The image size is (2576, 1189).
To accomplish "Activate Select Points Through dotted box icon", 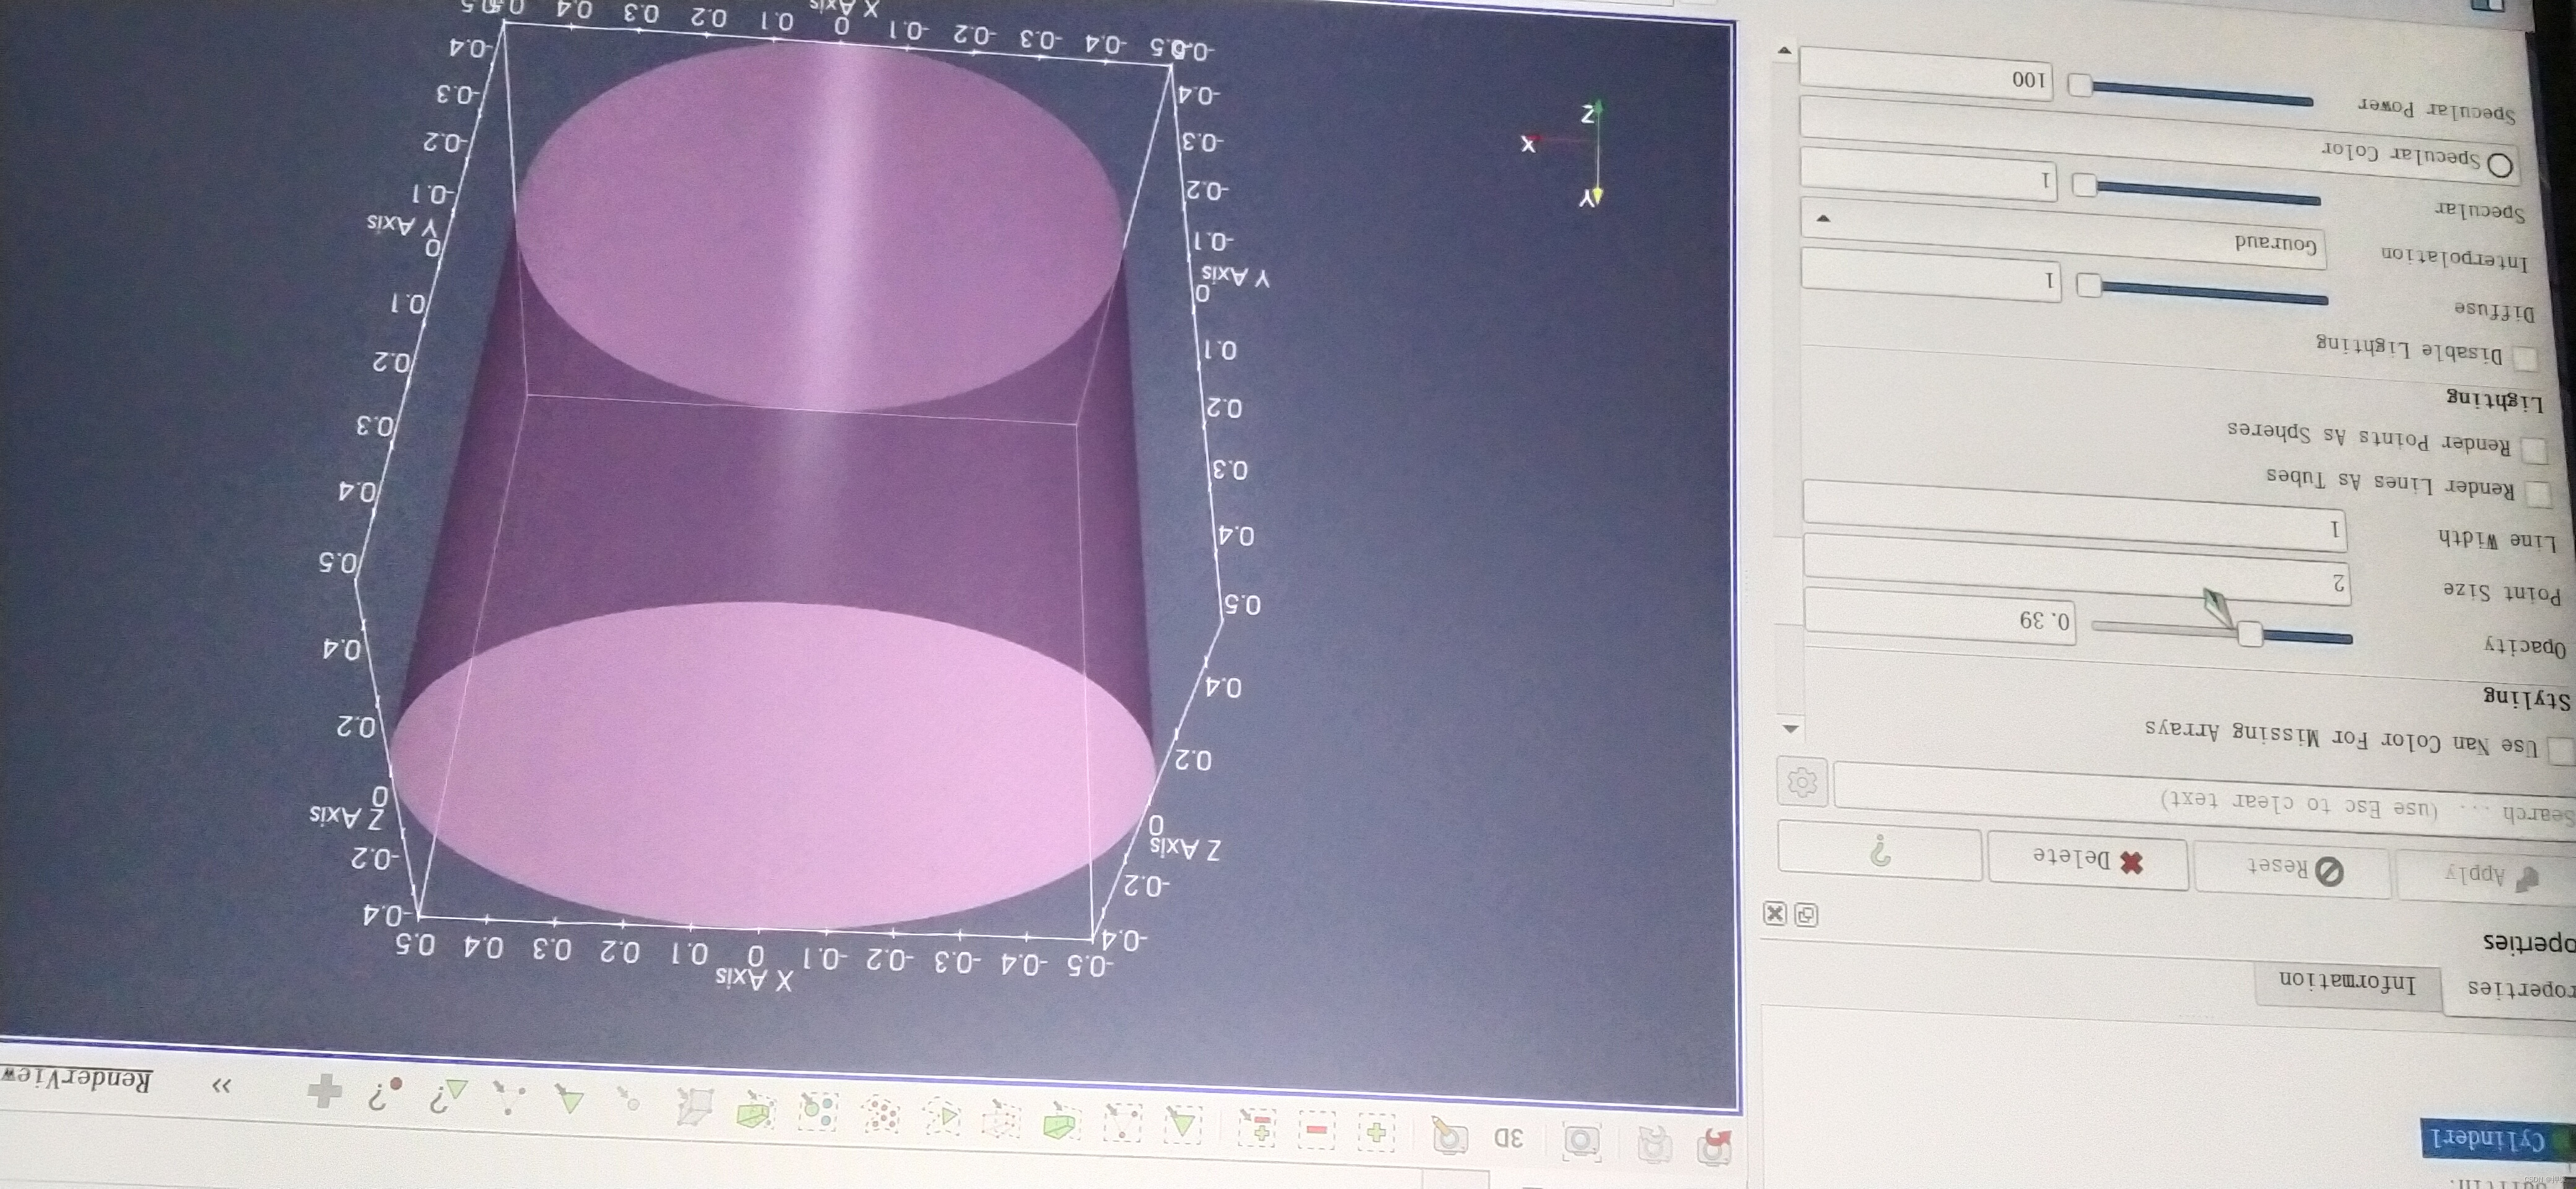I will 1000,1120.
